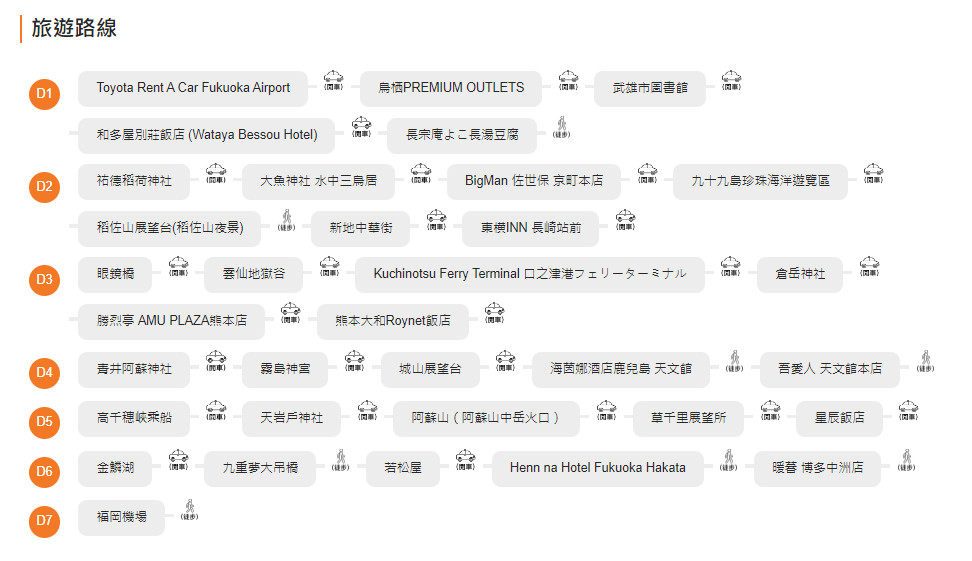
Task: Open 和多屋別莊飯店 (Wataya Bessou Hotel) stop
Action: [x=207, y=135]
